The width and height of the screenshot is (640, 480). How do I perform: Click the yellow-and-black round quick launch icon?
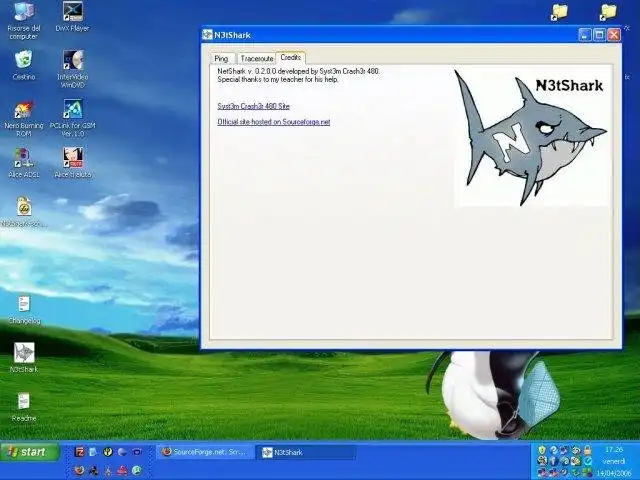click(x=108, y=452)
